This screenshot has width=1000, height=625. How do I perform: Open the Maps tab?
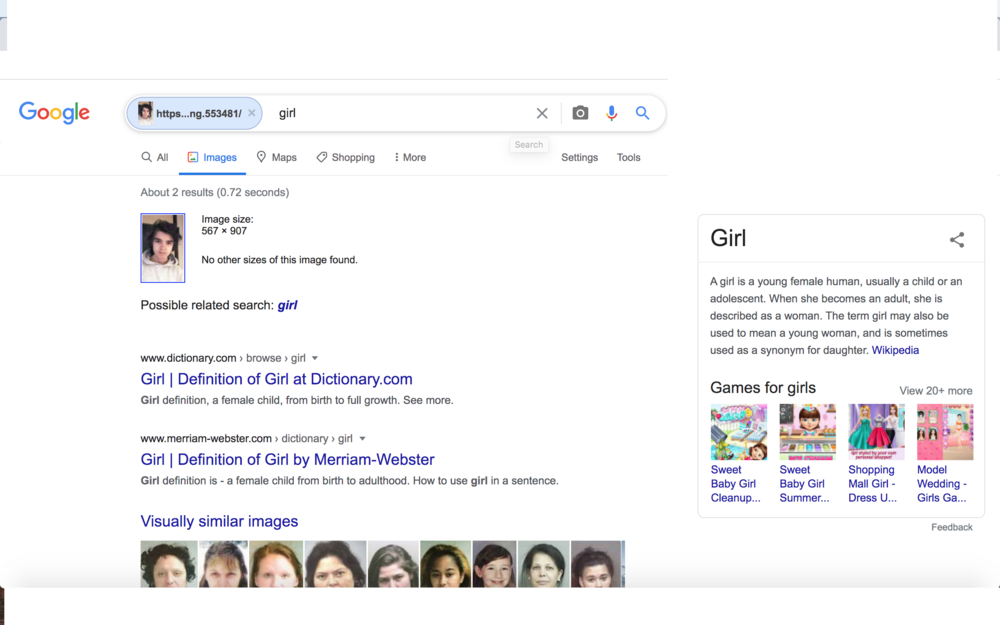(276, 158)
